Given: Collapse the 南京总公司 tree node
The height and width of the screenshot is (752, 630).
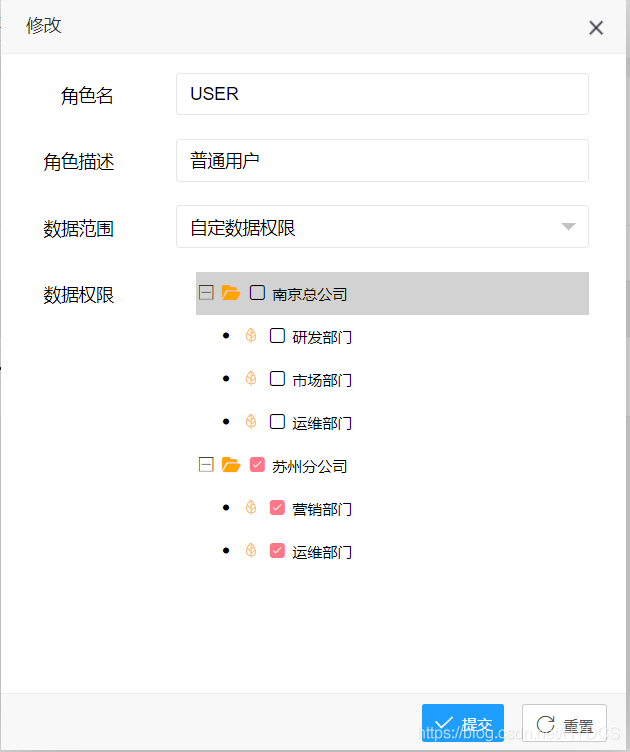Looking at the screenshot, I should pos(206,293).
